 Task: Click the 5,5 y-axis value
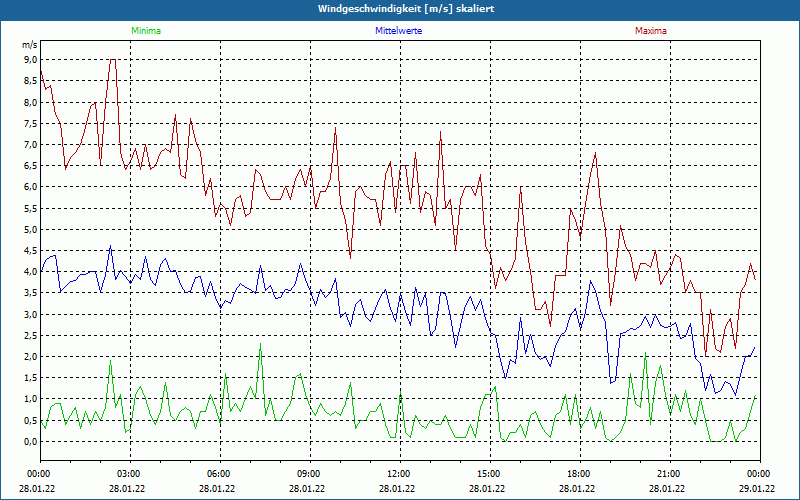coord(31,208)
